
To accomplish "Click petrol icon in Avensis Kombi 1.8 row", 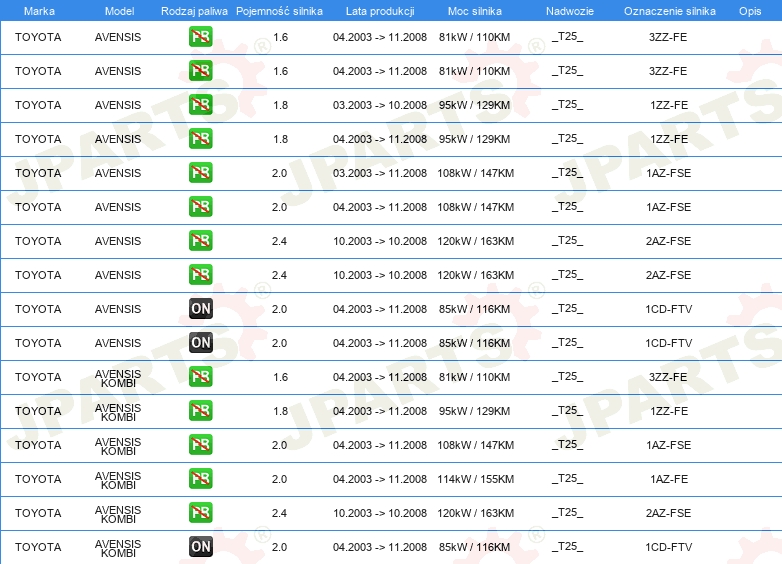I will 200,410.
